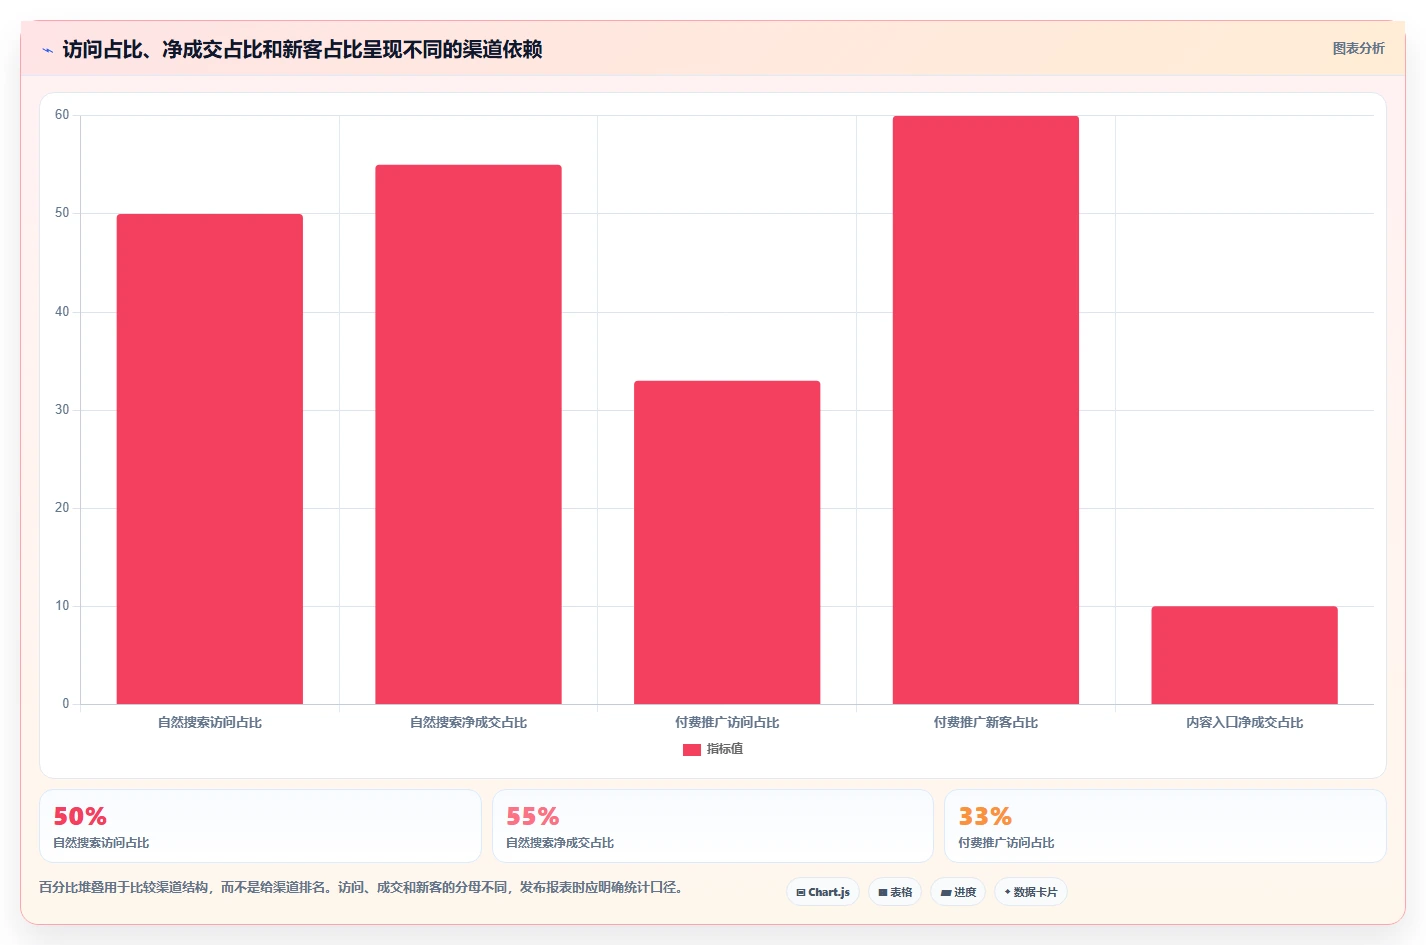Click the 数据卡片 tag icon
The image size is (1426, 945).
pos(1007,892)
